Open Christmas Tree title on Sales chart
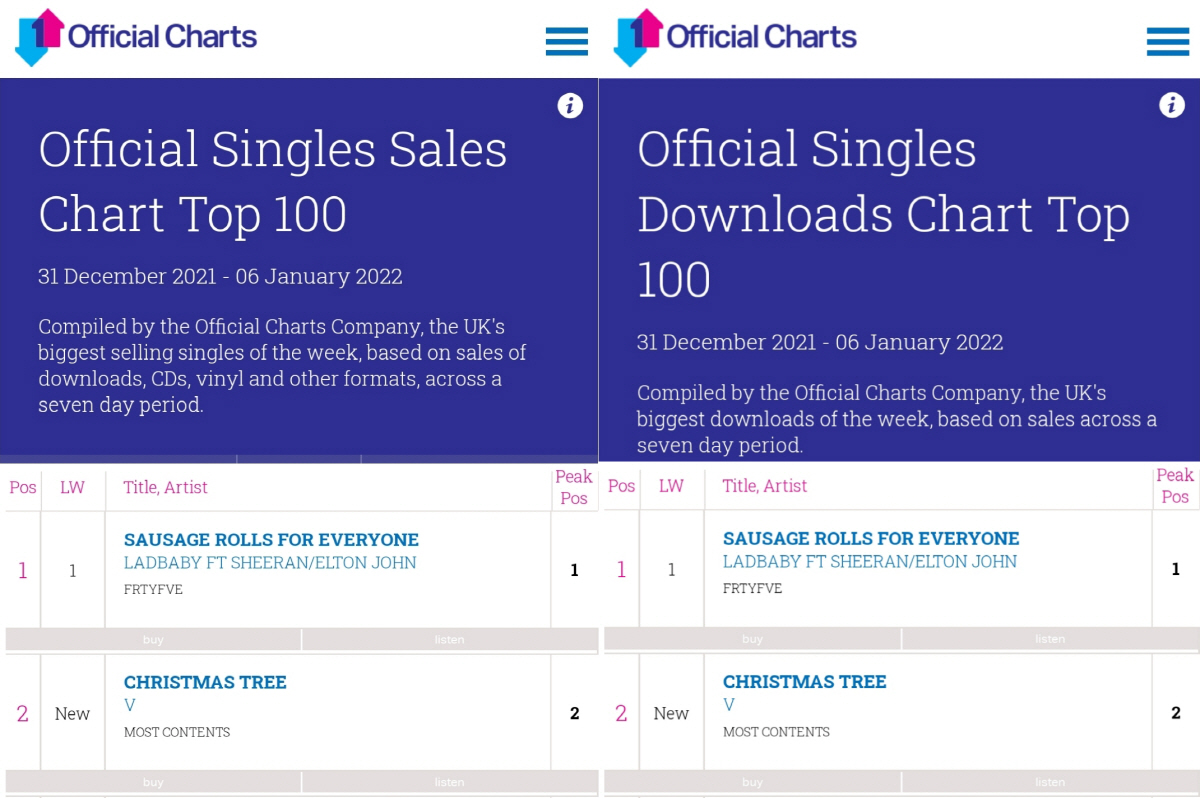Screen dimensions: 1200x798 pos(205,683)
